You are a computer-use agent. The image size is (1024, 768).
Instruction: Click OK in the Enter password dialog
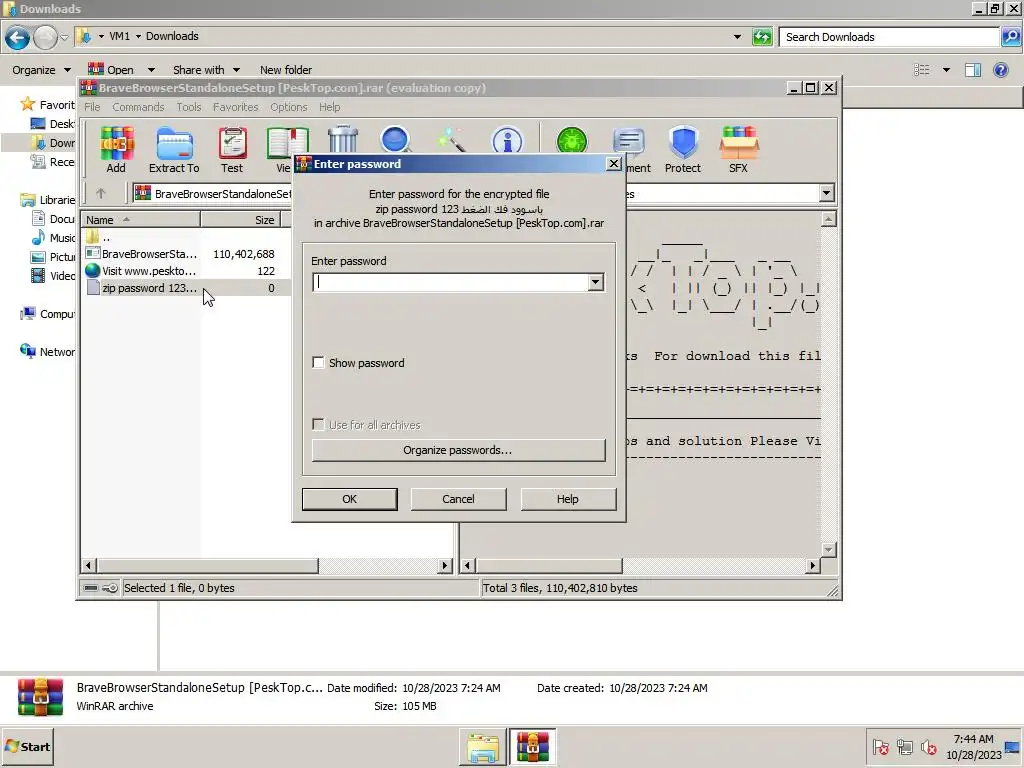pyautogui.click(x=349, y=499)
